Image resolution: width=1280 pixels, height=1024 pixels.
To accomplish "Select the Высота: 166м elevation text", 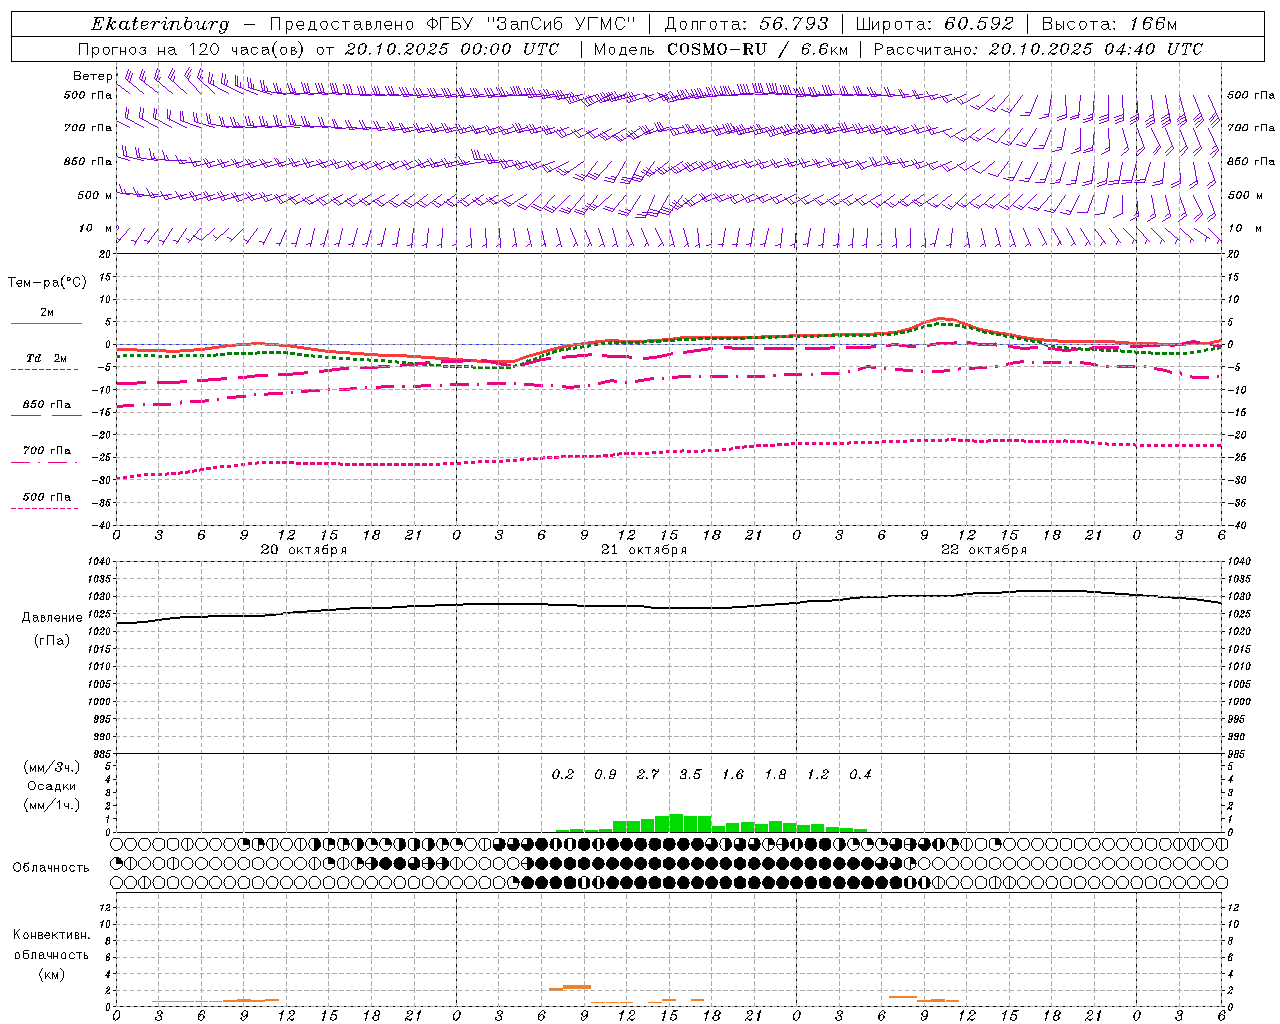I will (x=1109, y=24).
